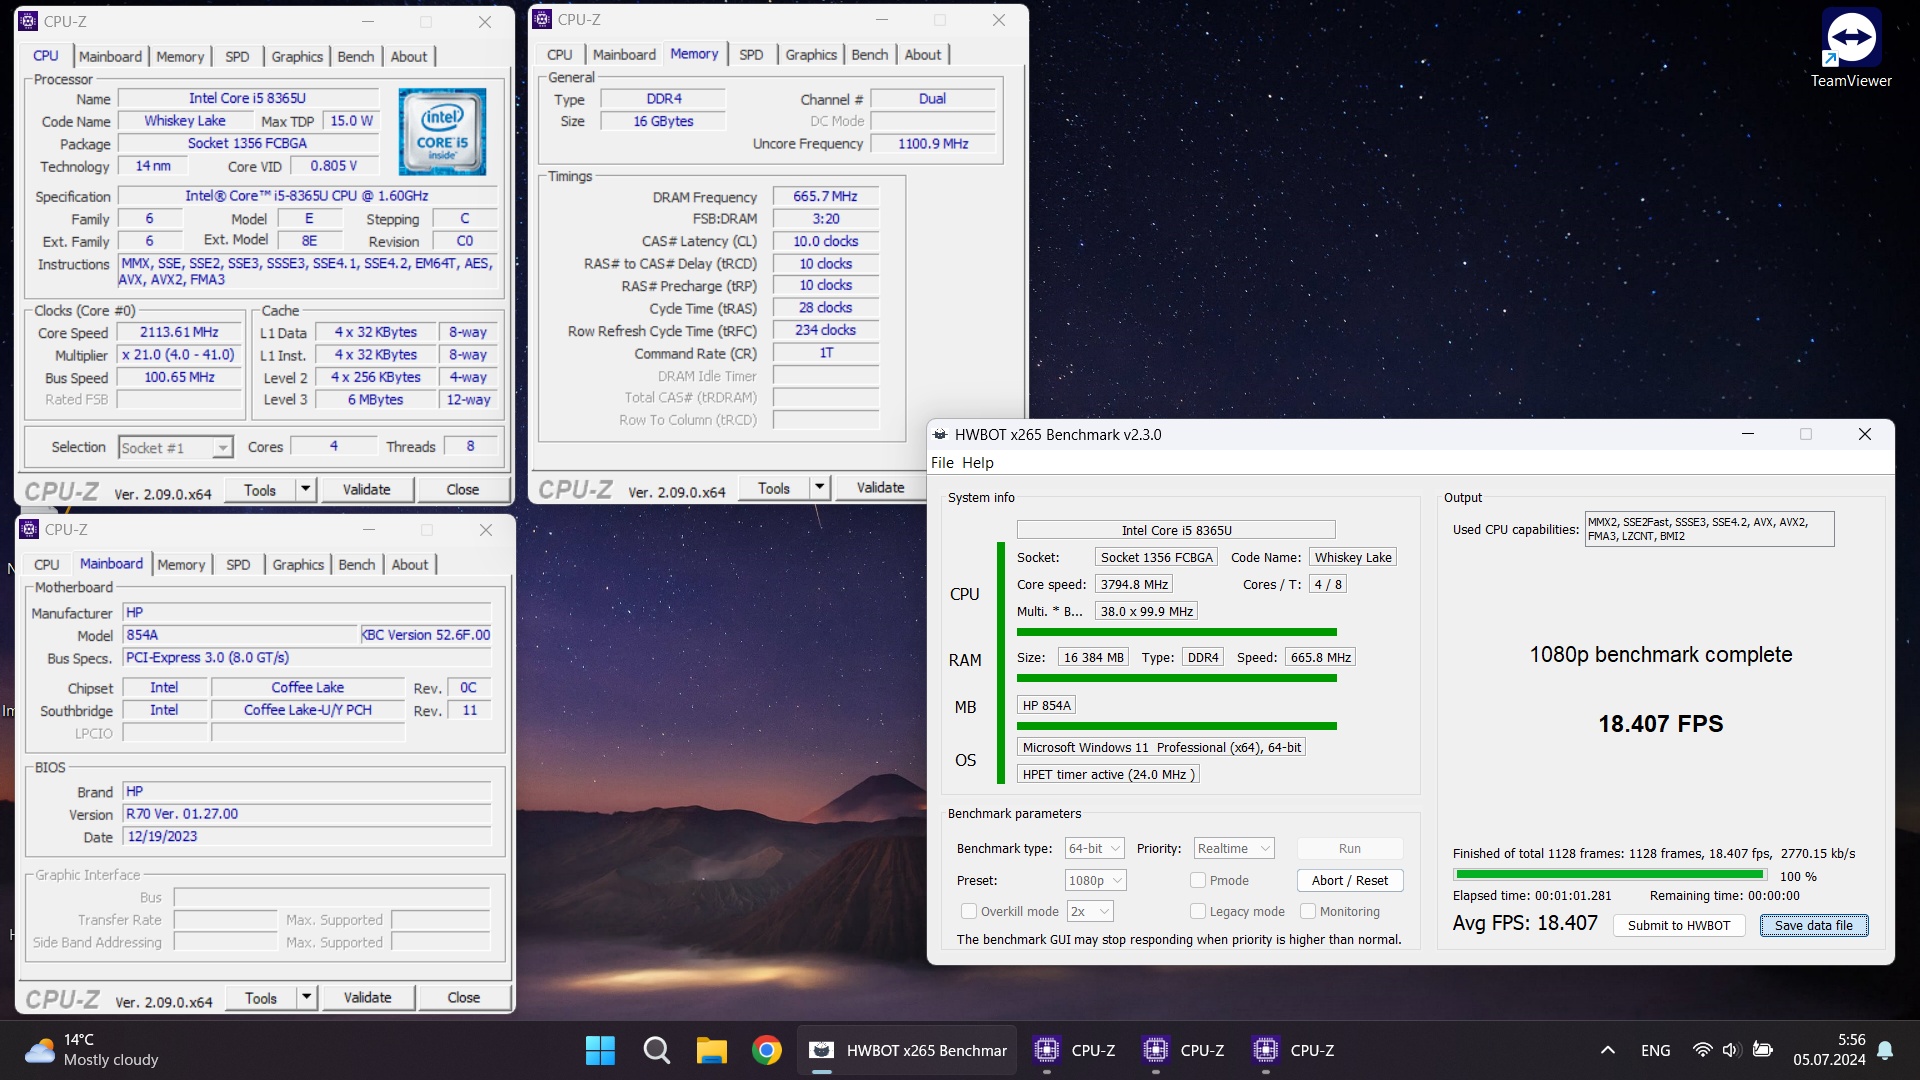1920x1080 pixels.
Task: Open Graphics tab in Mainboard window
Action: pyautogui.click(x=298, y=565)
